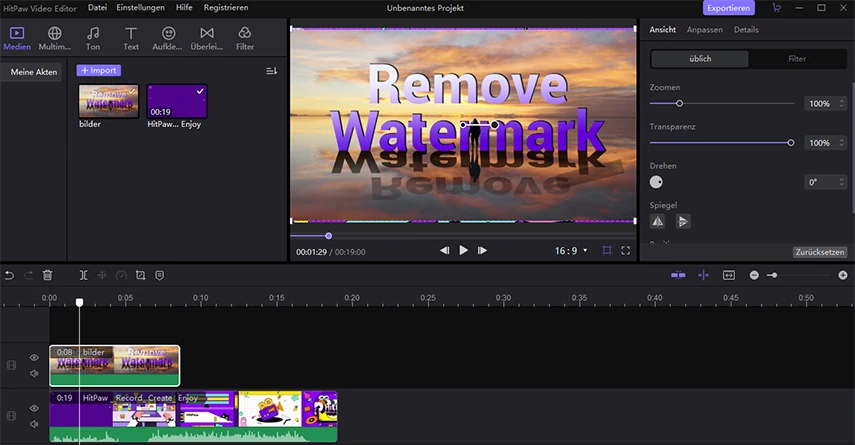Image resolution: width=855 pixels, height=445 pixels.
Task: Click the Transparenz slider handle
Action: pos(791,143)
